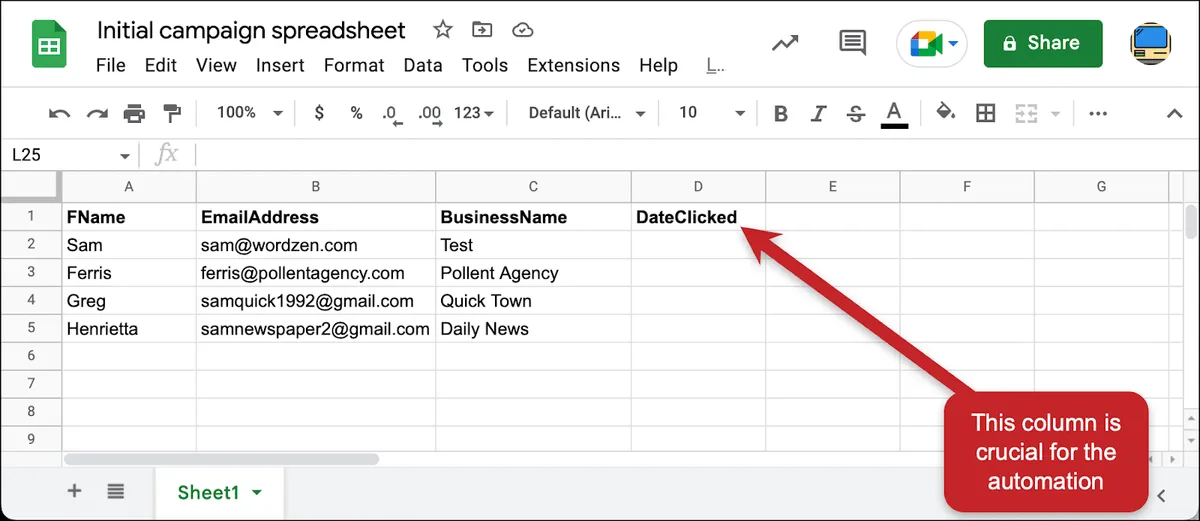Rename the Initial campaign spreadsheet title
Screen dimensions: 1200x521
[251, 30]
